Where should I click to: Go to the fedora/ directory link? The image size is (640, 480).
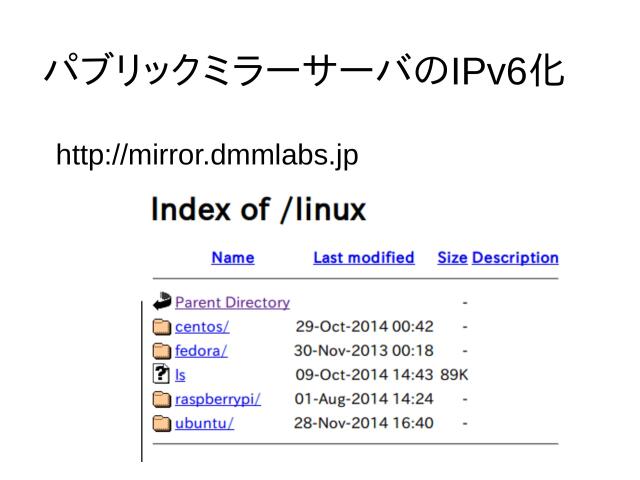(x=201, y=351)
